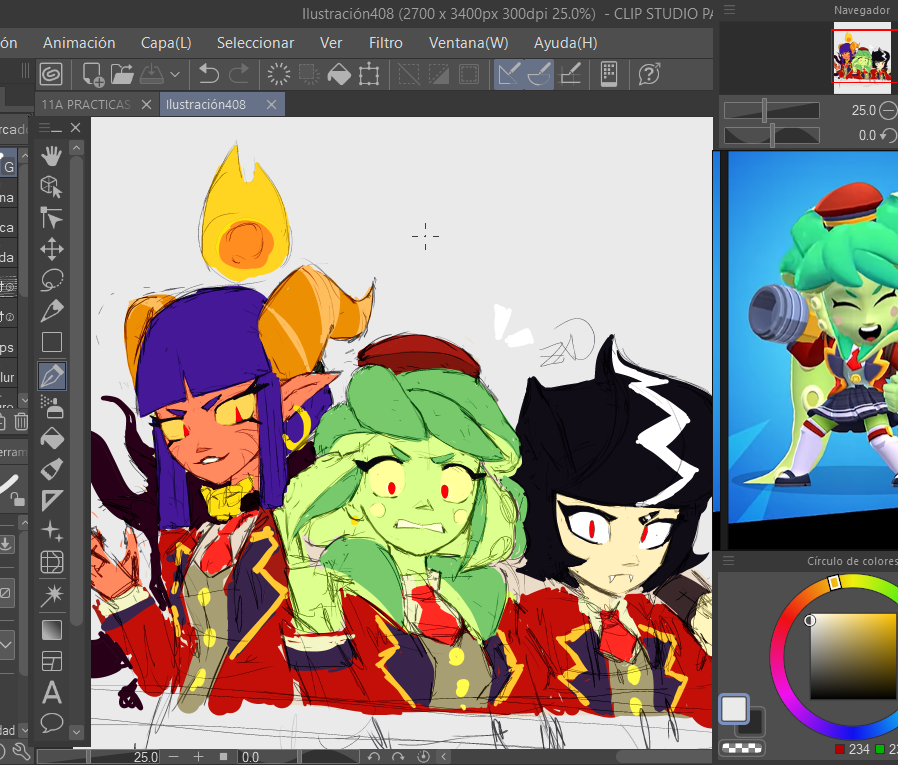Image resolution: width=898 pixels, height=765 pixels.
Task: Select the main drawing color swatch
Action: point(734,709)
